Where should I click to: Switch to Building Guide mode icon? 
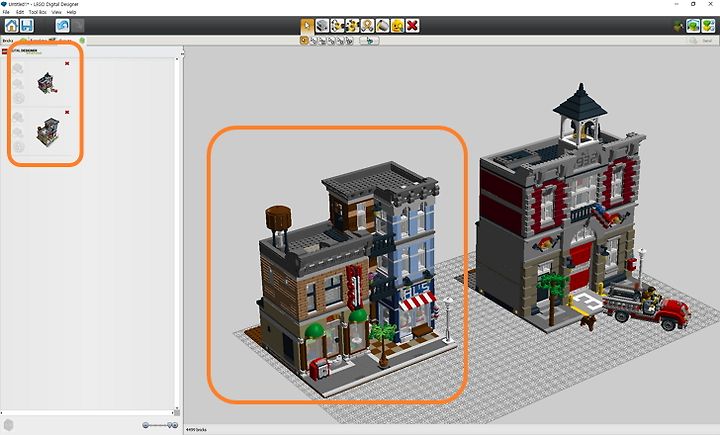[x=709, y=26]
